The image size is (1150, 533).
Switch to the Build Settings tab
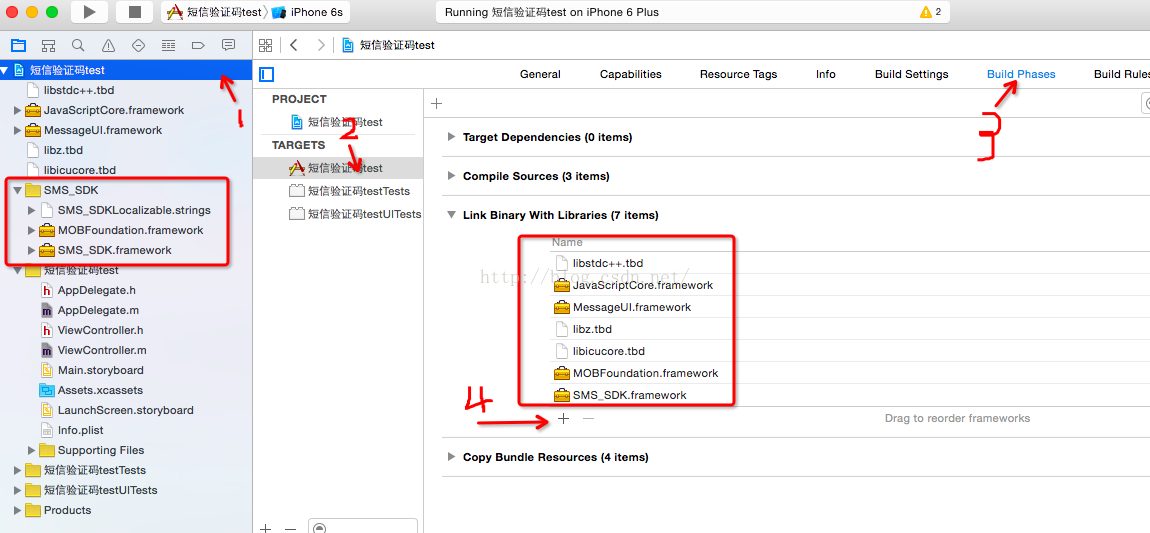tap(912, 74)
